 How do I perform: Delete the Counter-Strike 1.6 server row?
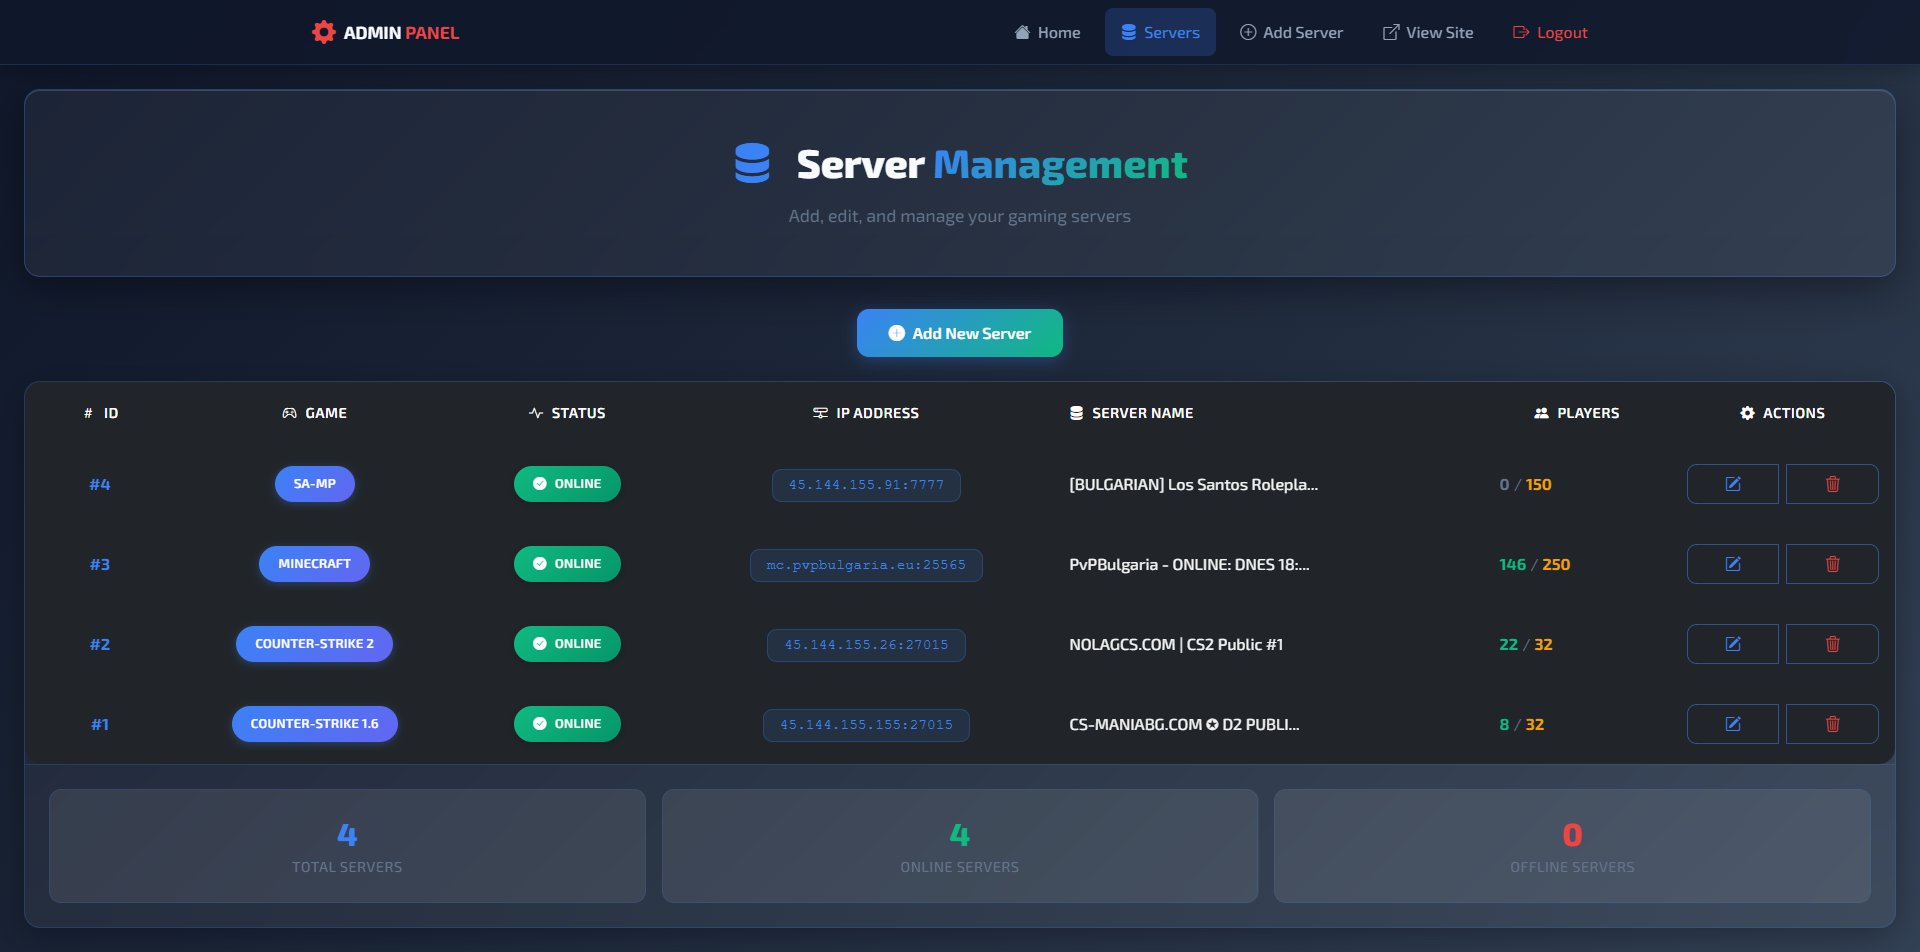click(1832, 724)
